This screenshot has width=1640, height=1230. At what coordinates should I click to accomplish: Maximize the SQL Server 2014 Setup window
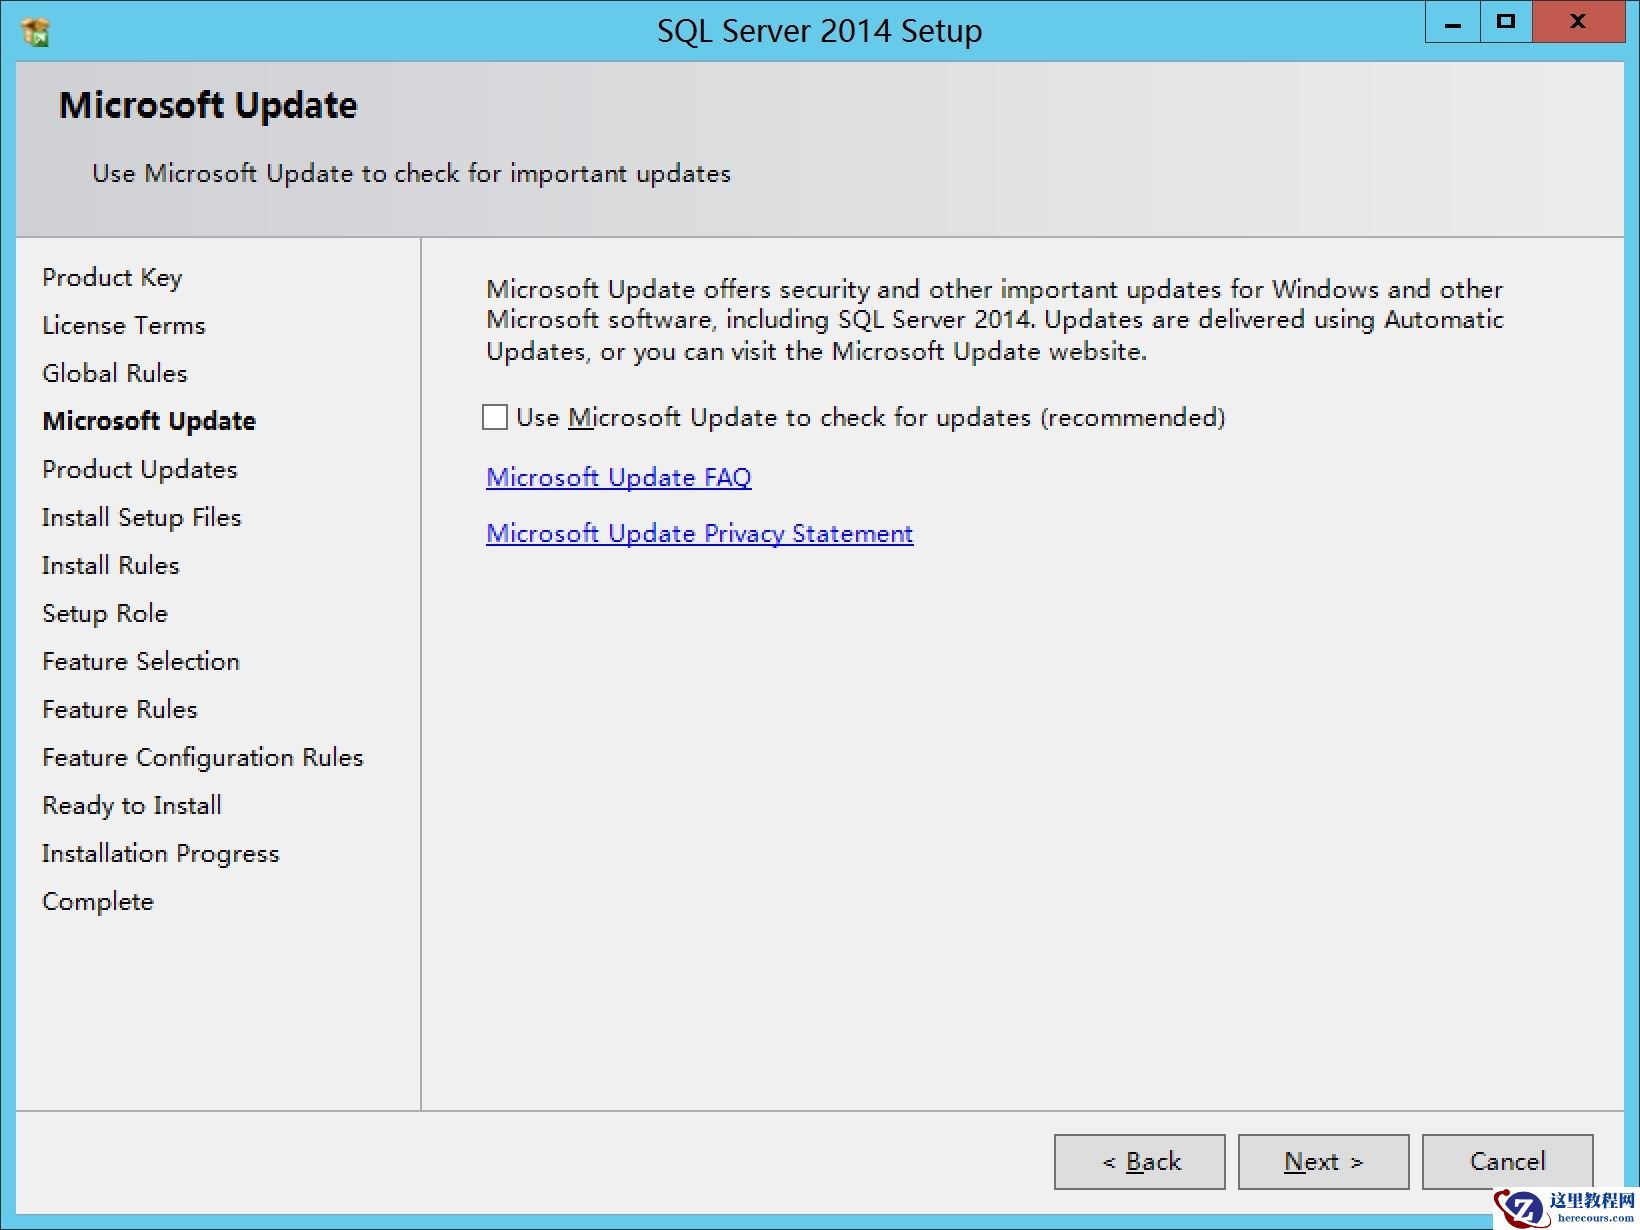[x=1505, y=22]
